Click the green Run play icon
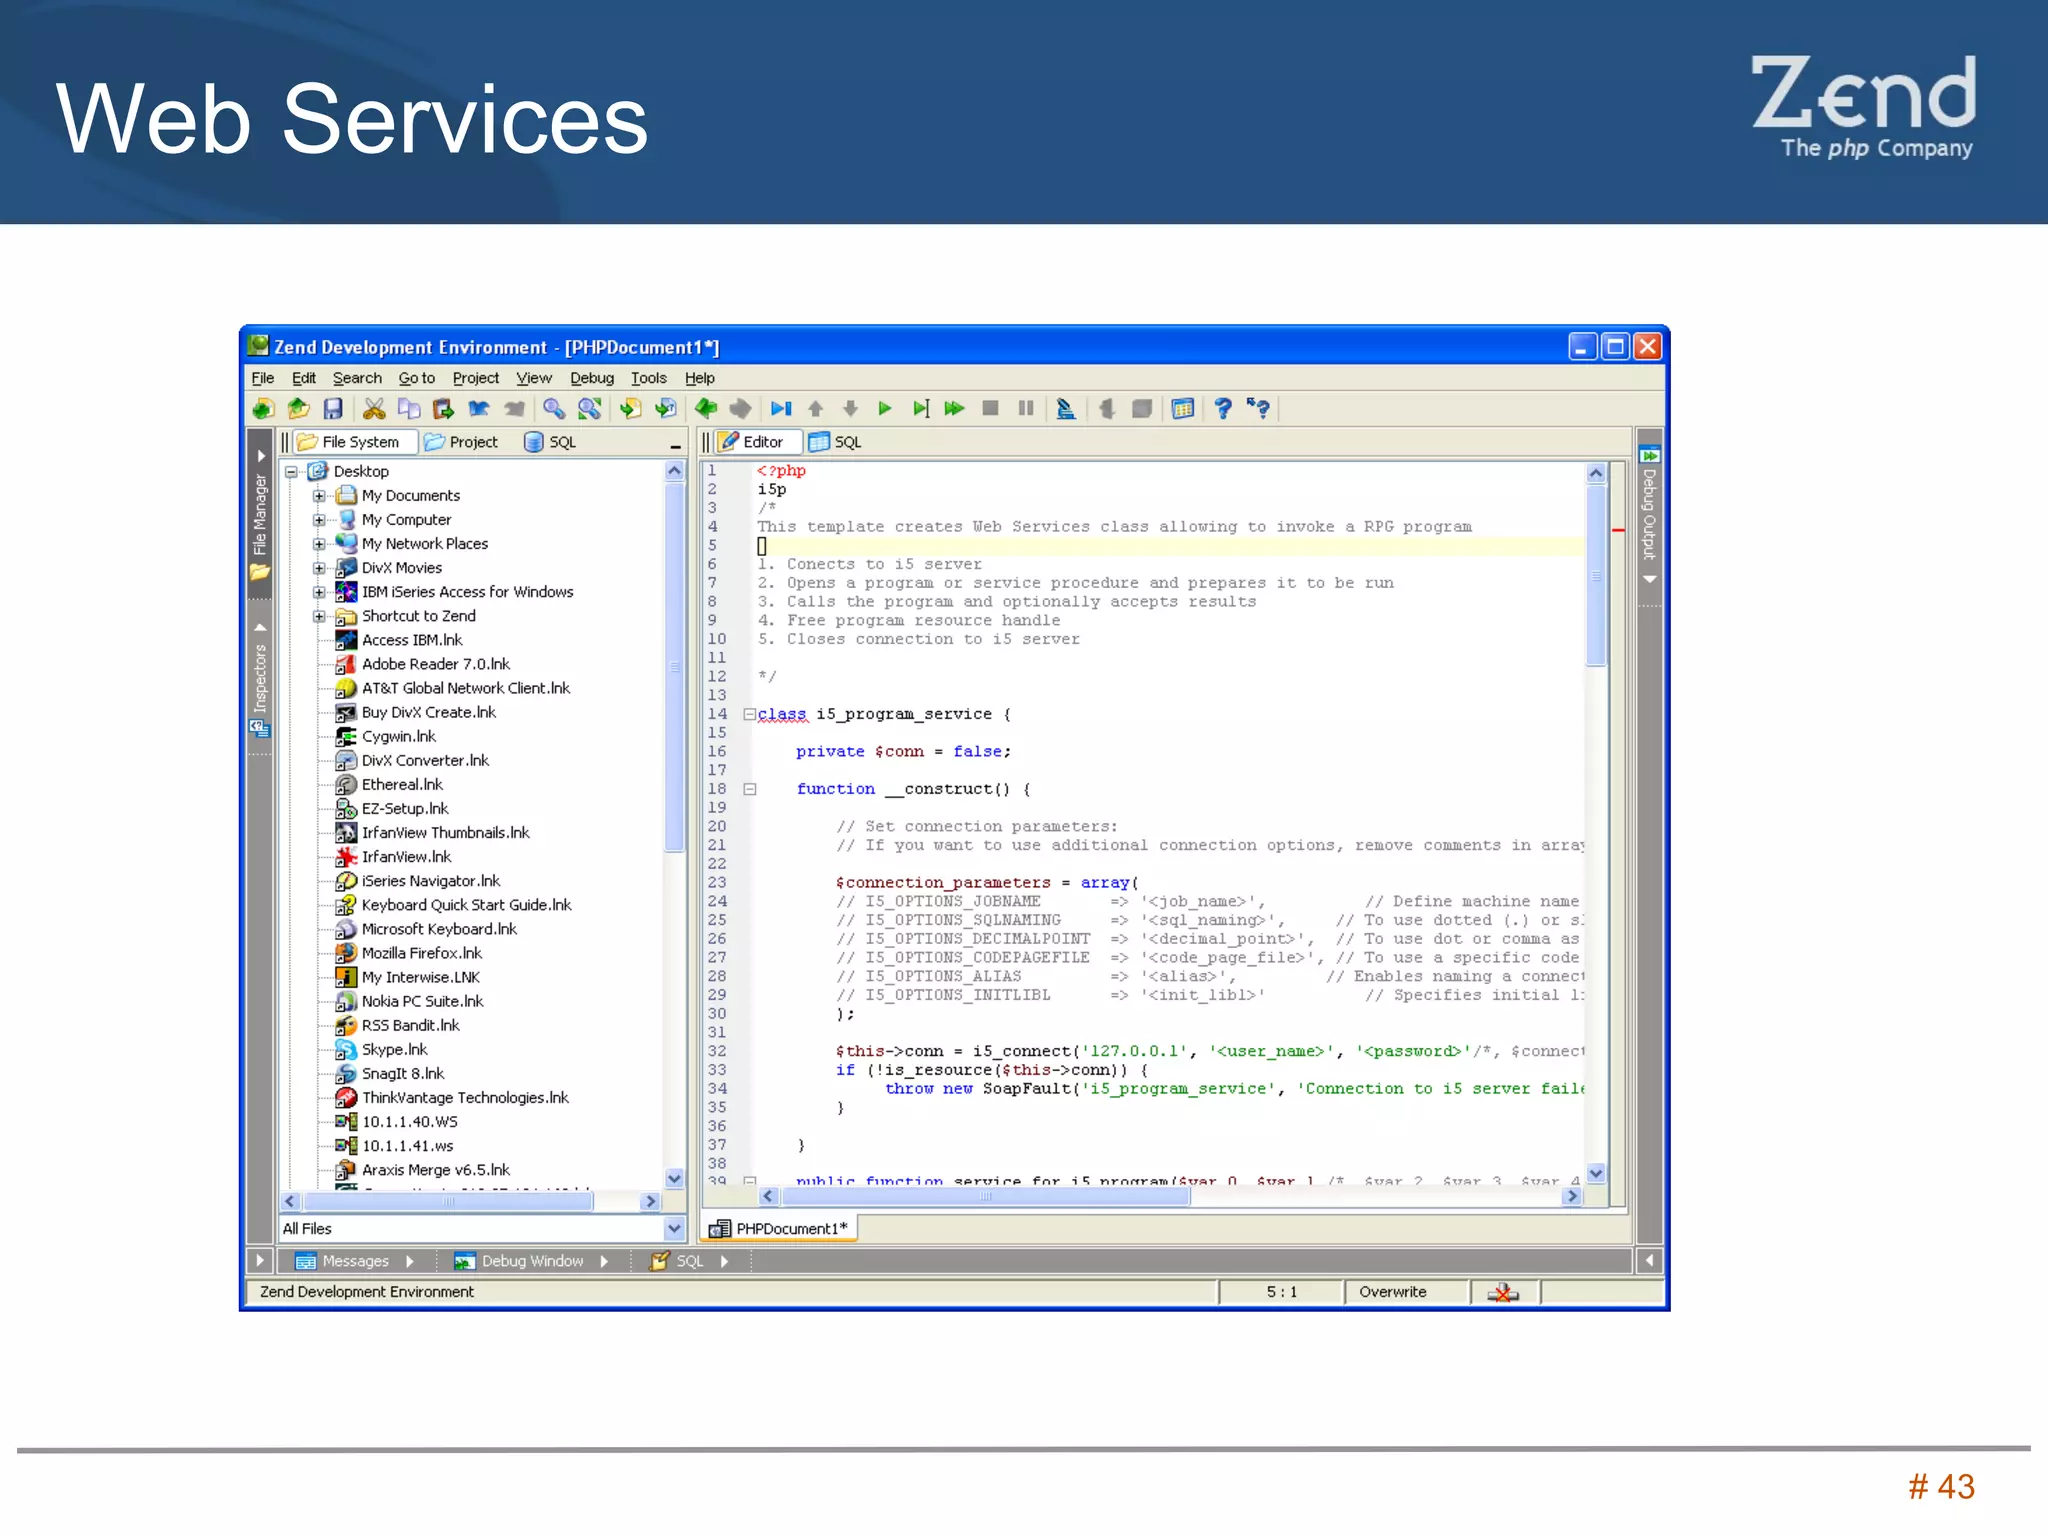The height and width of the screenshot is (1536, 2048). [884, 408]
